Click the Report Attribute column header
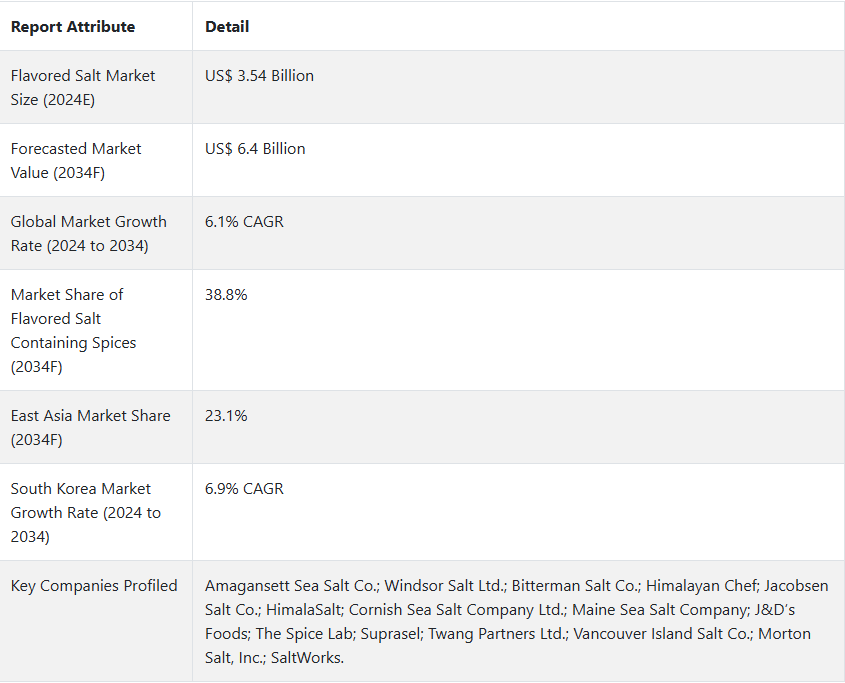The image size is (845, 683). coord(73,27)
